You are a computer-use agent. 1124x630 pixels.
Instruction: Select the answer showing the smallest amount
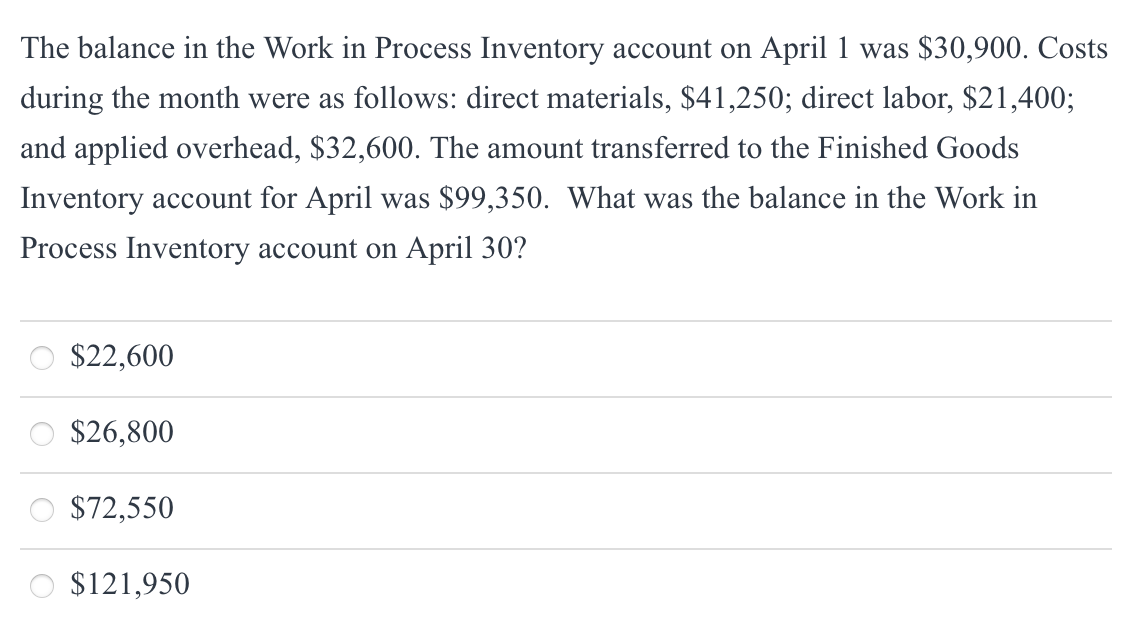click(40, 356)
